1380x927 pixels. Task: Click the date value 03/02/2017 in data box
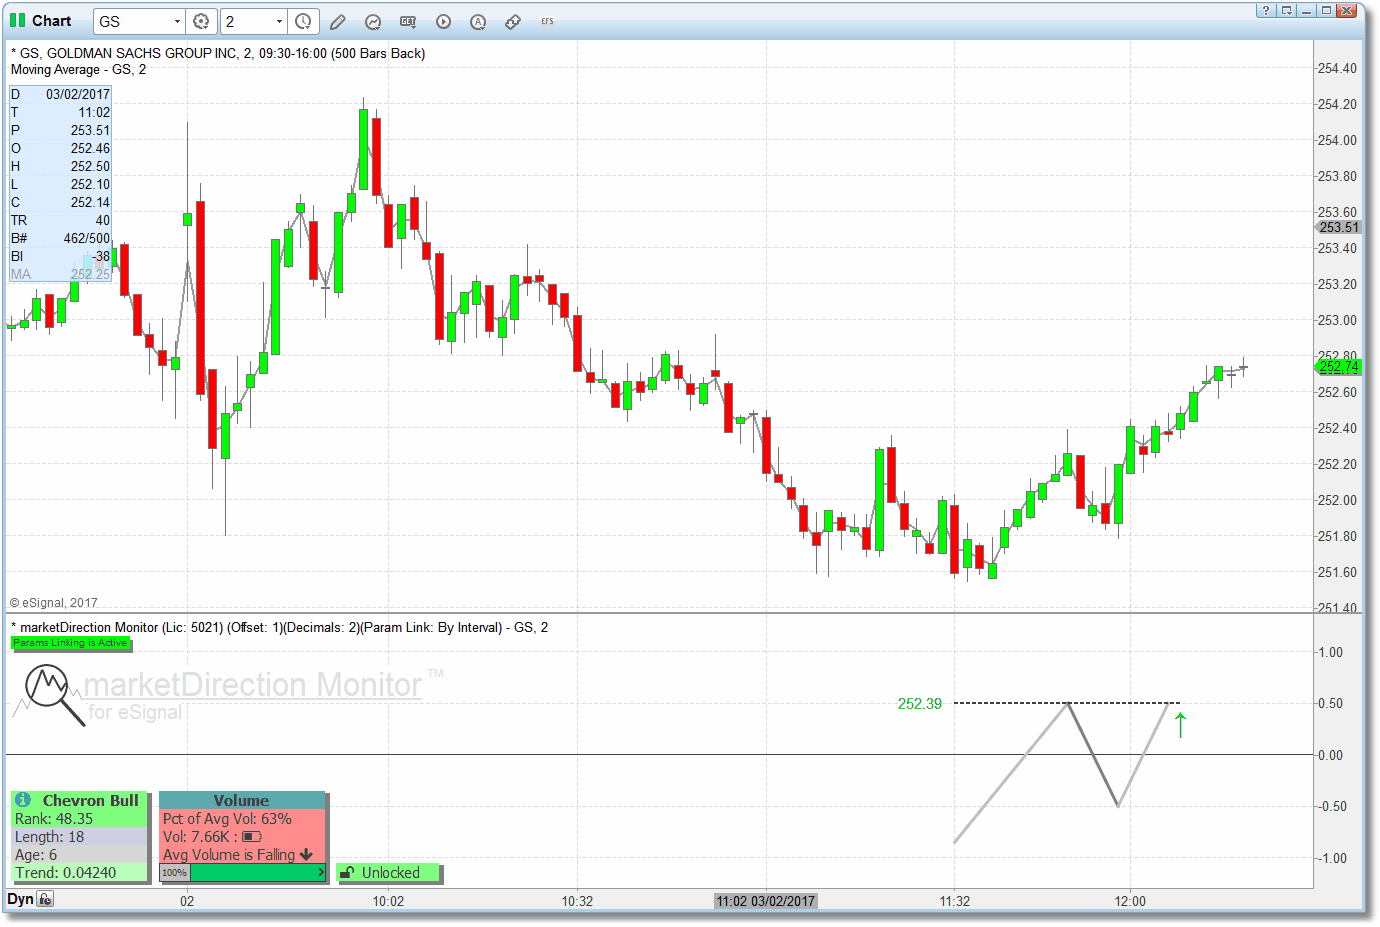click(78, 94)
